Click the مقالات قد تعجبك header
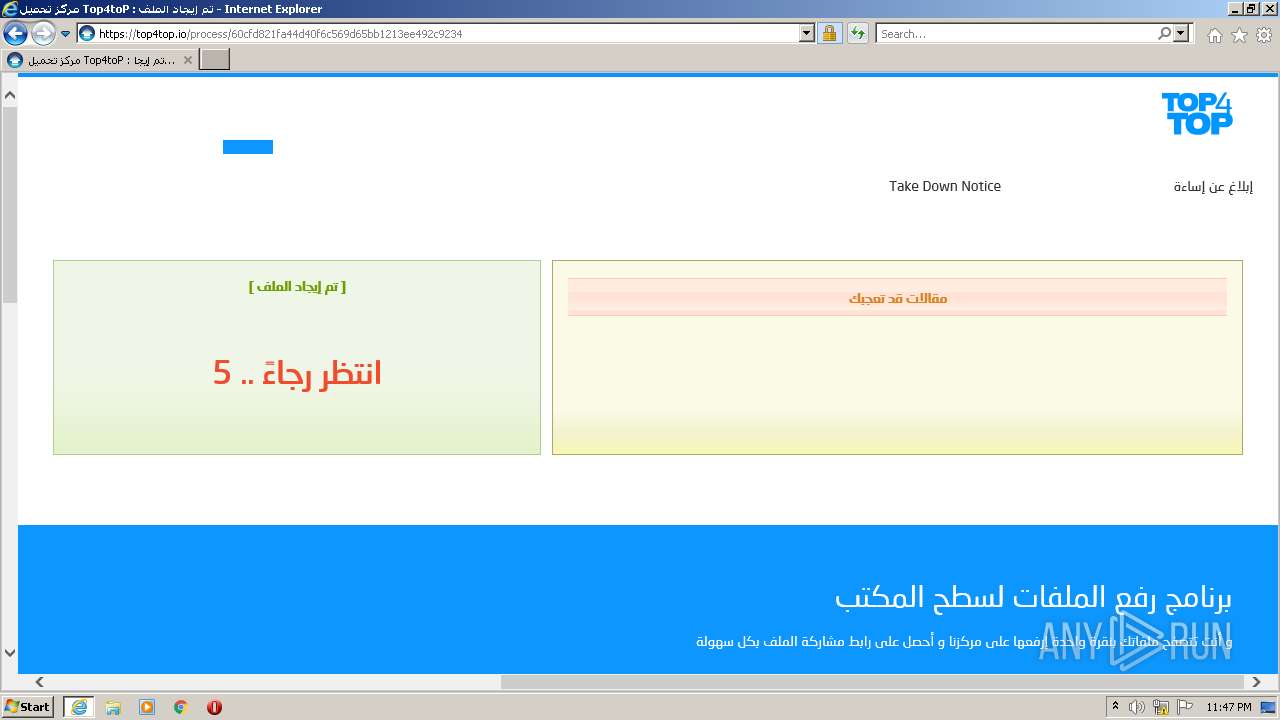 tap(898, 298)
